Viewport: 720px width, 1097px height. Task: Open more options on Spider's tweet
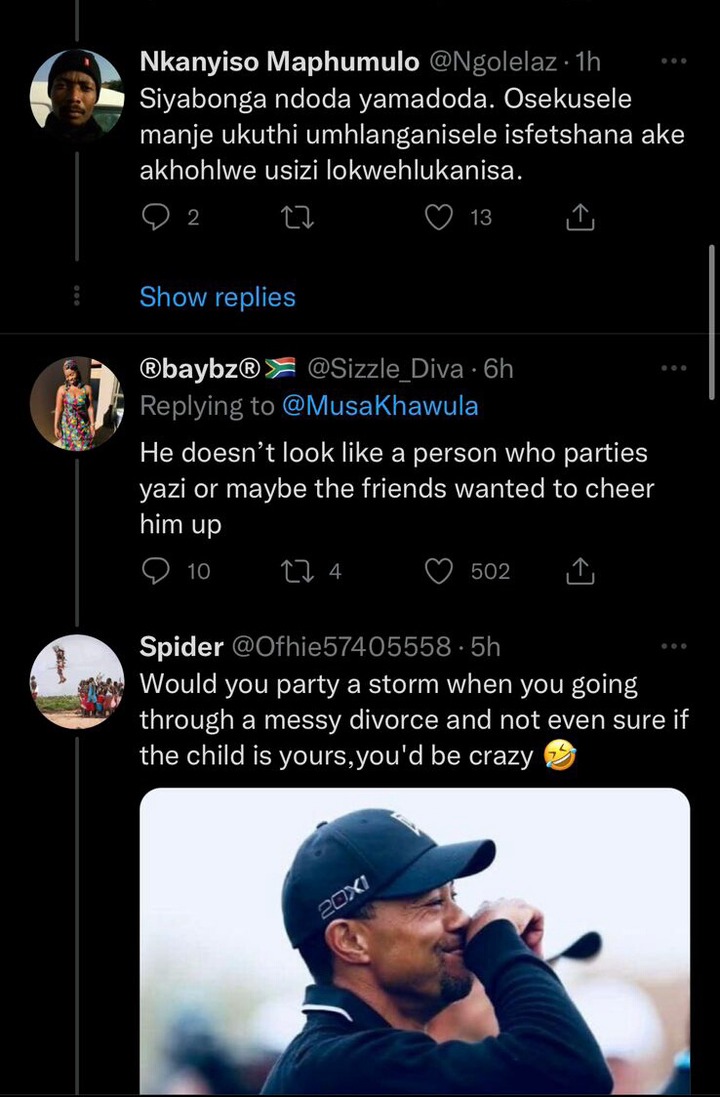[x=674, y=646]
